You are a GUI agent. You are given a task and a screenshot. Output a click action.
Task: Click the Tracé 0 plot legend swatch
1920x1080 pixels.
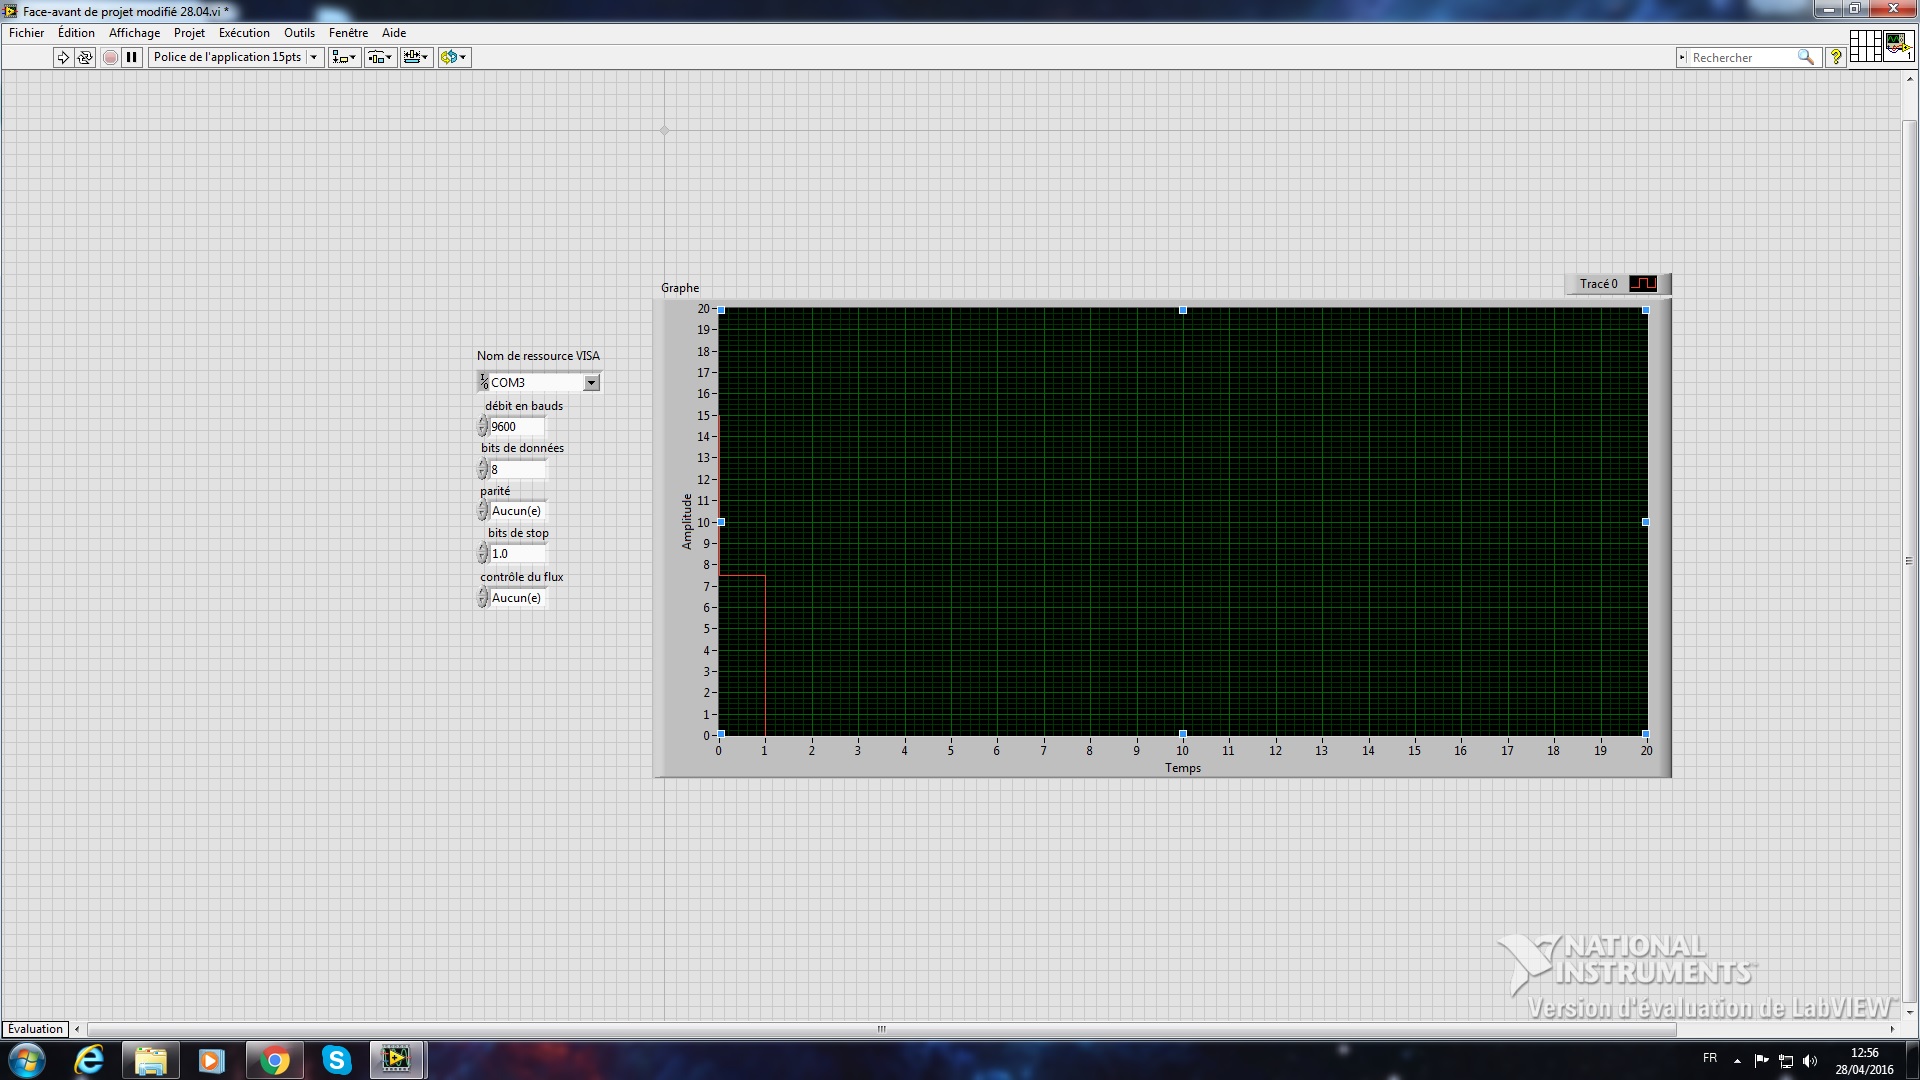(x=1643, y=284)
